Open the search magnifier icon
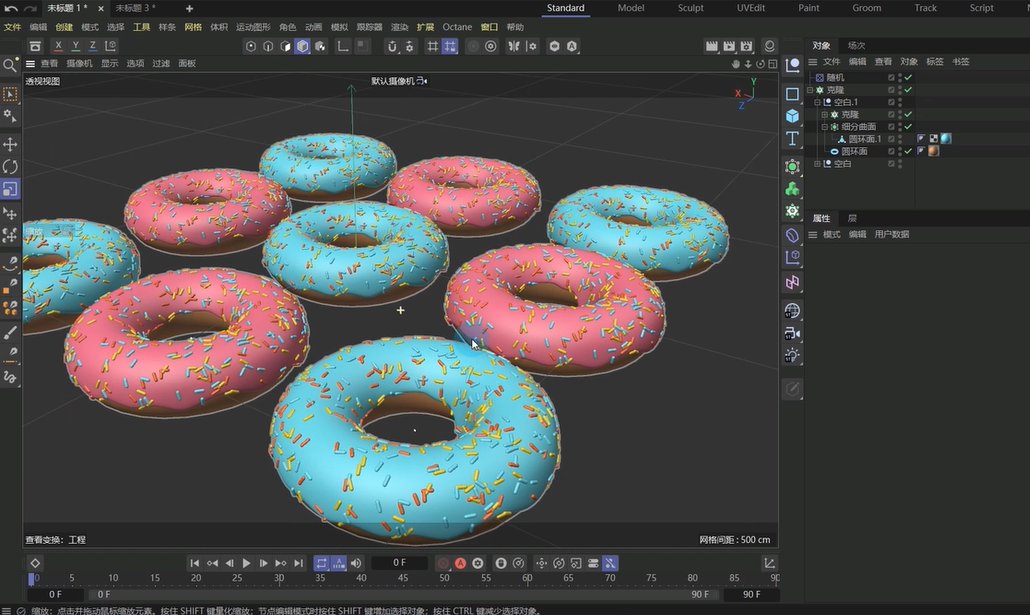 (10, 65)
